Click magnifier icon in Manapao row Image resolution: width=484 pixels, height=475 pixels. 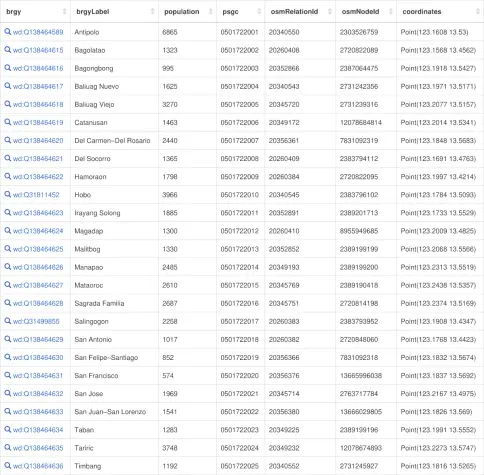(7, 267)
